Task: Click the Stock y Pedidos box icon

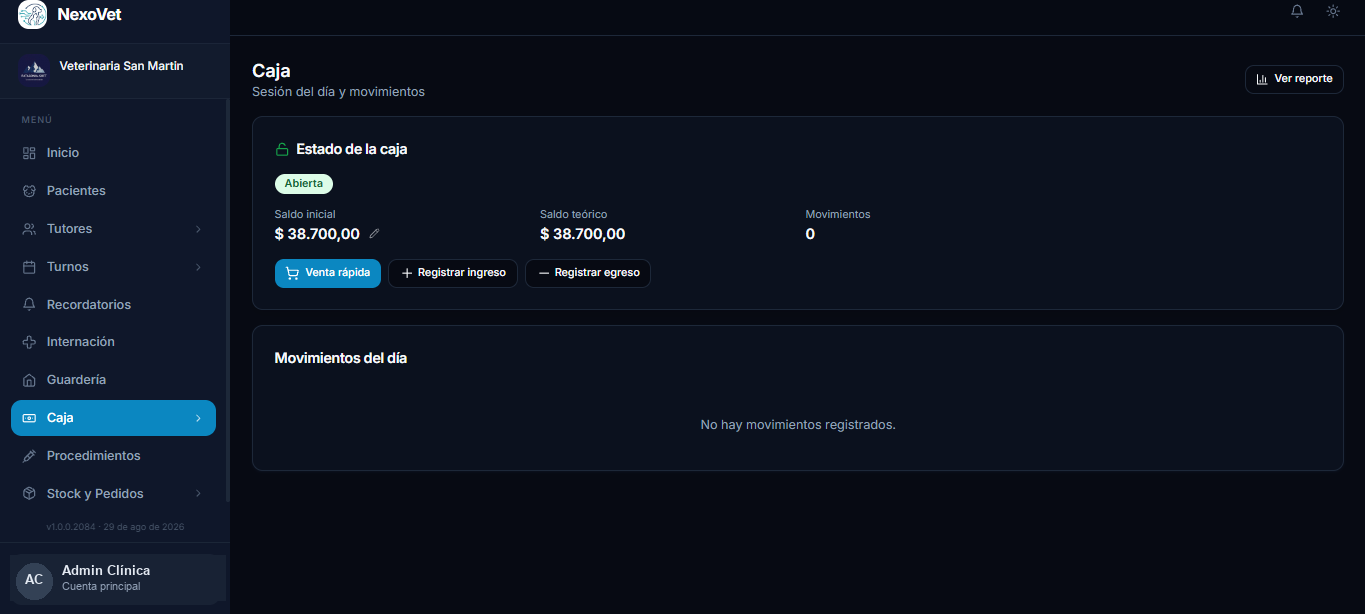Action: coord(29,494)
